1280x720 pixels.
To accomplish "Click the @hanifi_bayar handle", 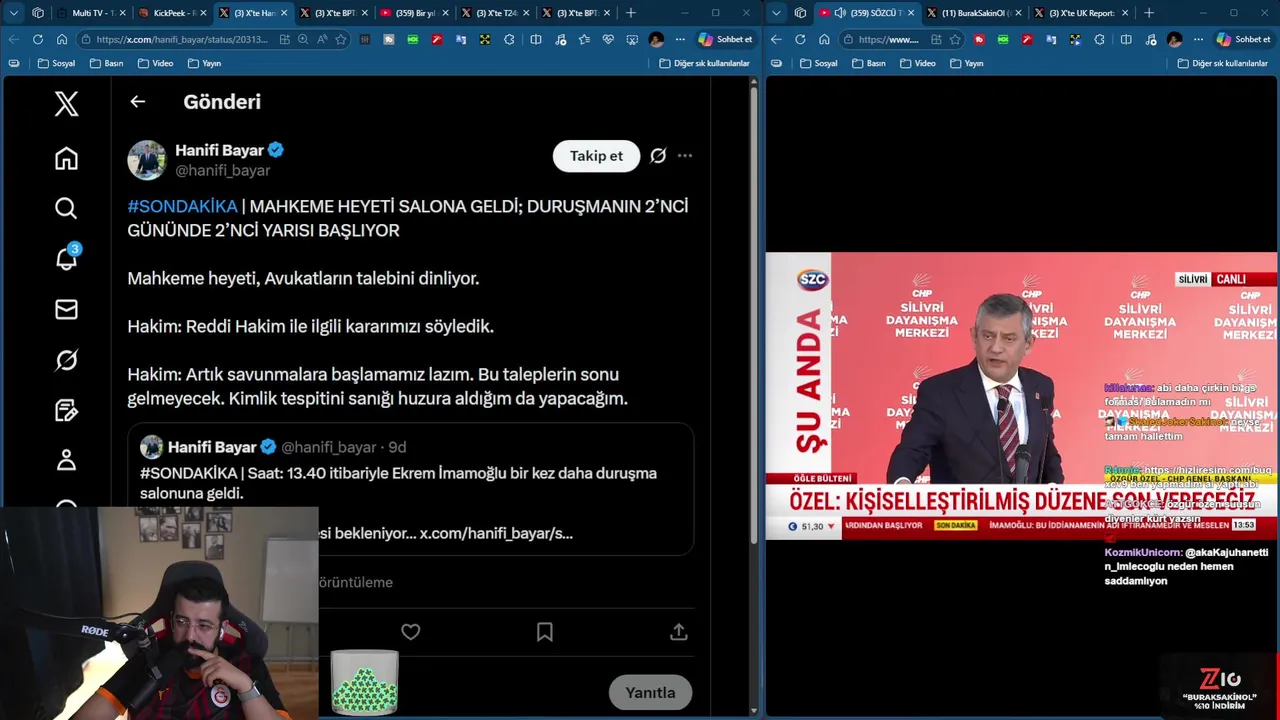I will click(223, 171).
